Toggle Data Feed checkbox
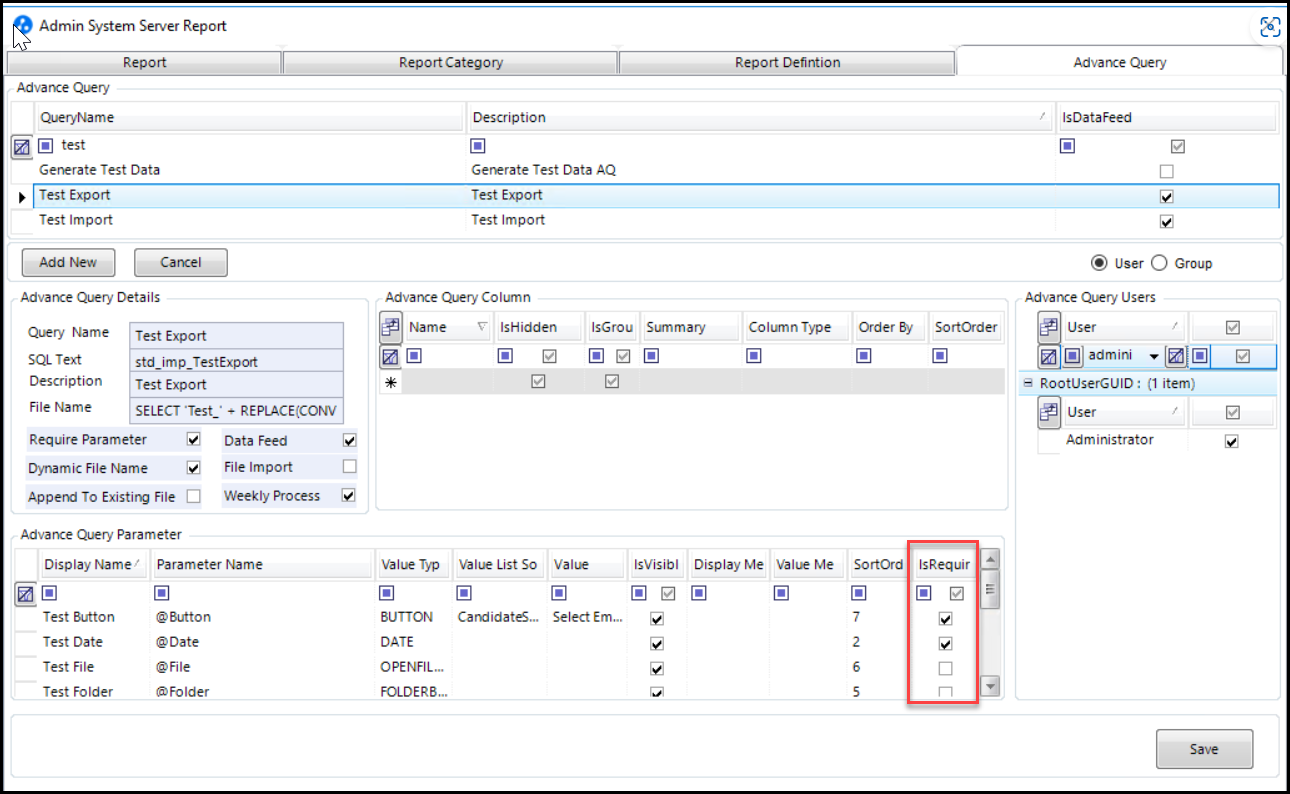Viewport: 1290px width, 794px height. coord(349,440)
